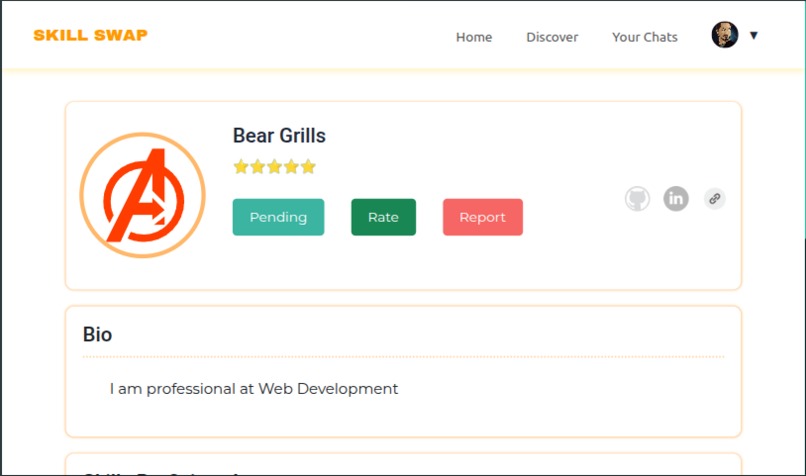This screenshot has height=476, width=806.
Task: Click the bio text about Web Development
Action: click(254, 389)
